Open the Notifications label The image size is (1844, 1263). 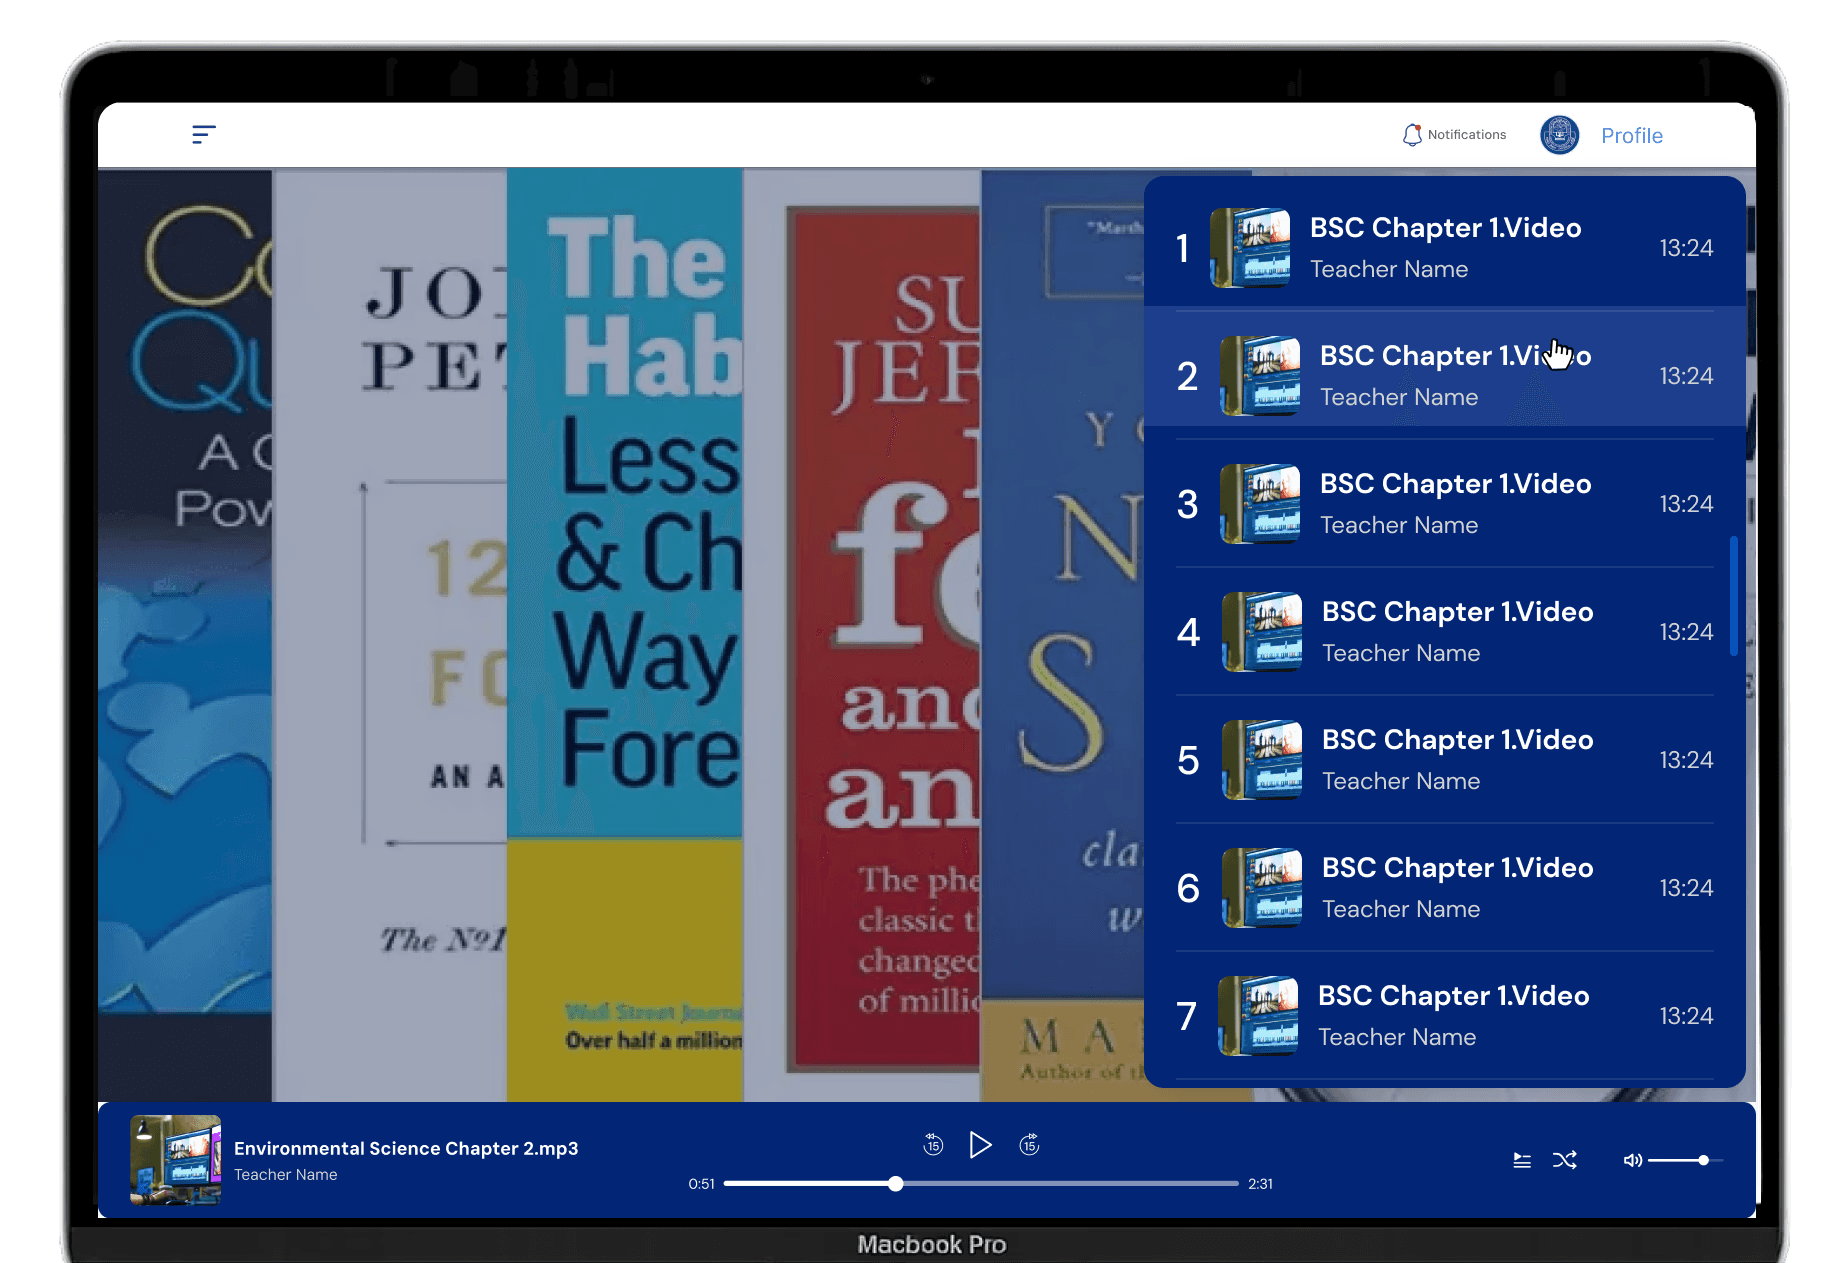(1467, 135)
